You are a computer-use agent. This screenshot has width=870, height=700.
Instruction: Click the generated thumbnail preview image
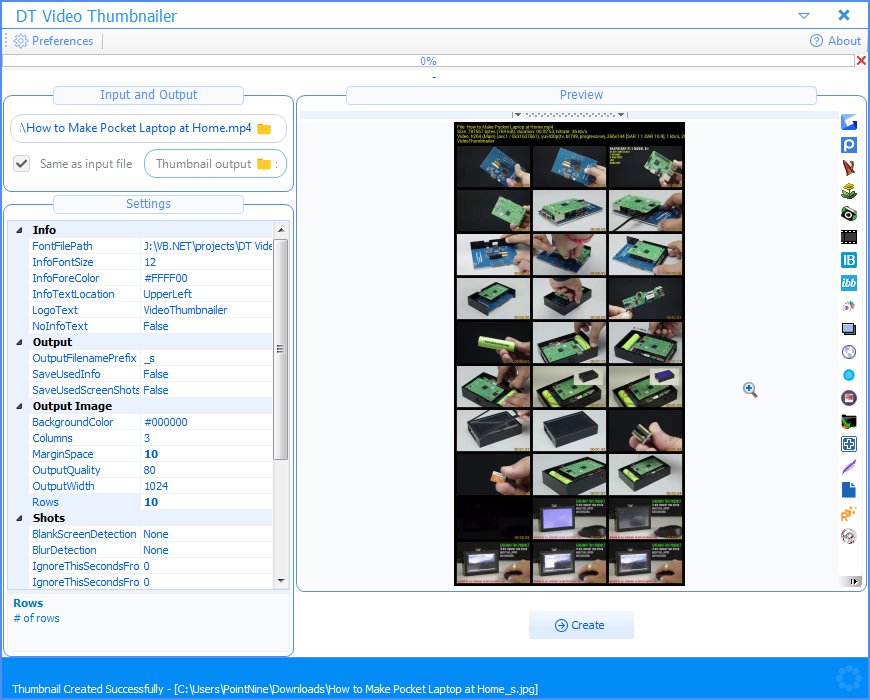[569, 353]
